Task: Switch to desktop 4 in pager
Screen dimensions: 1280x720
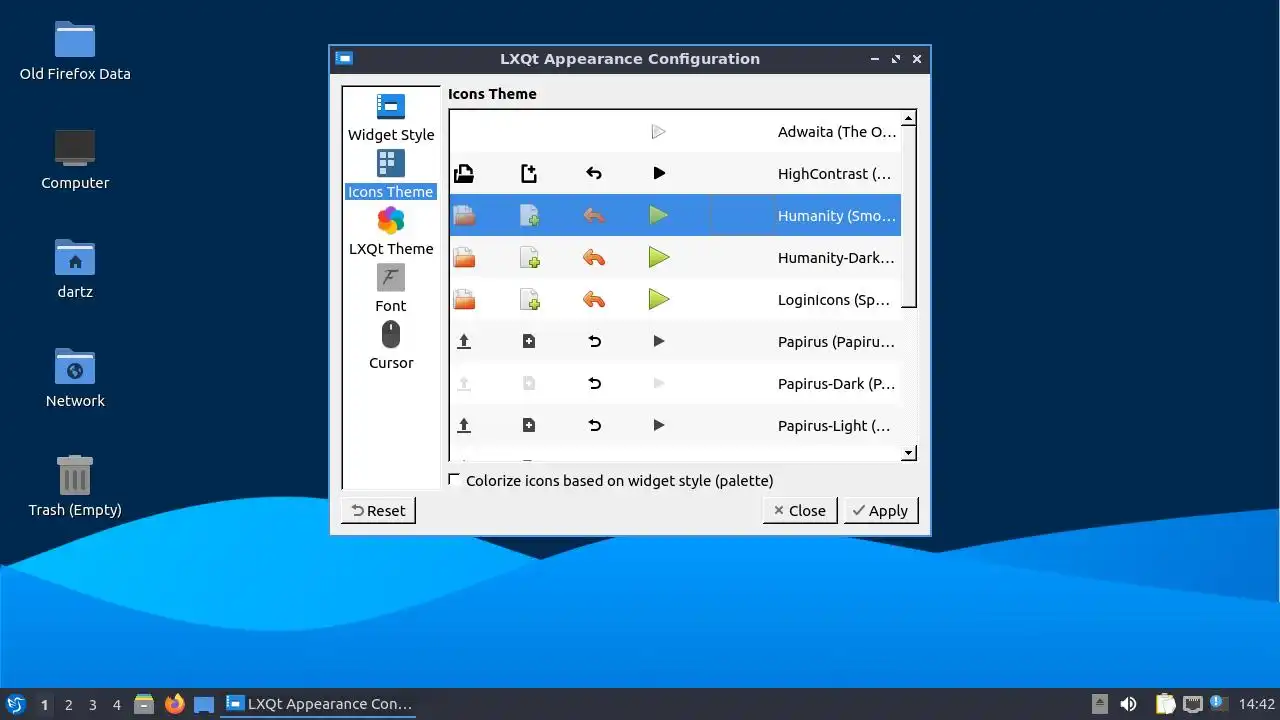Action: pos(117,705)
